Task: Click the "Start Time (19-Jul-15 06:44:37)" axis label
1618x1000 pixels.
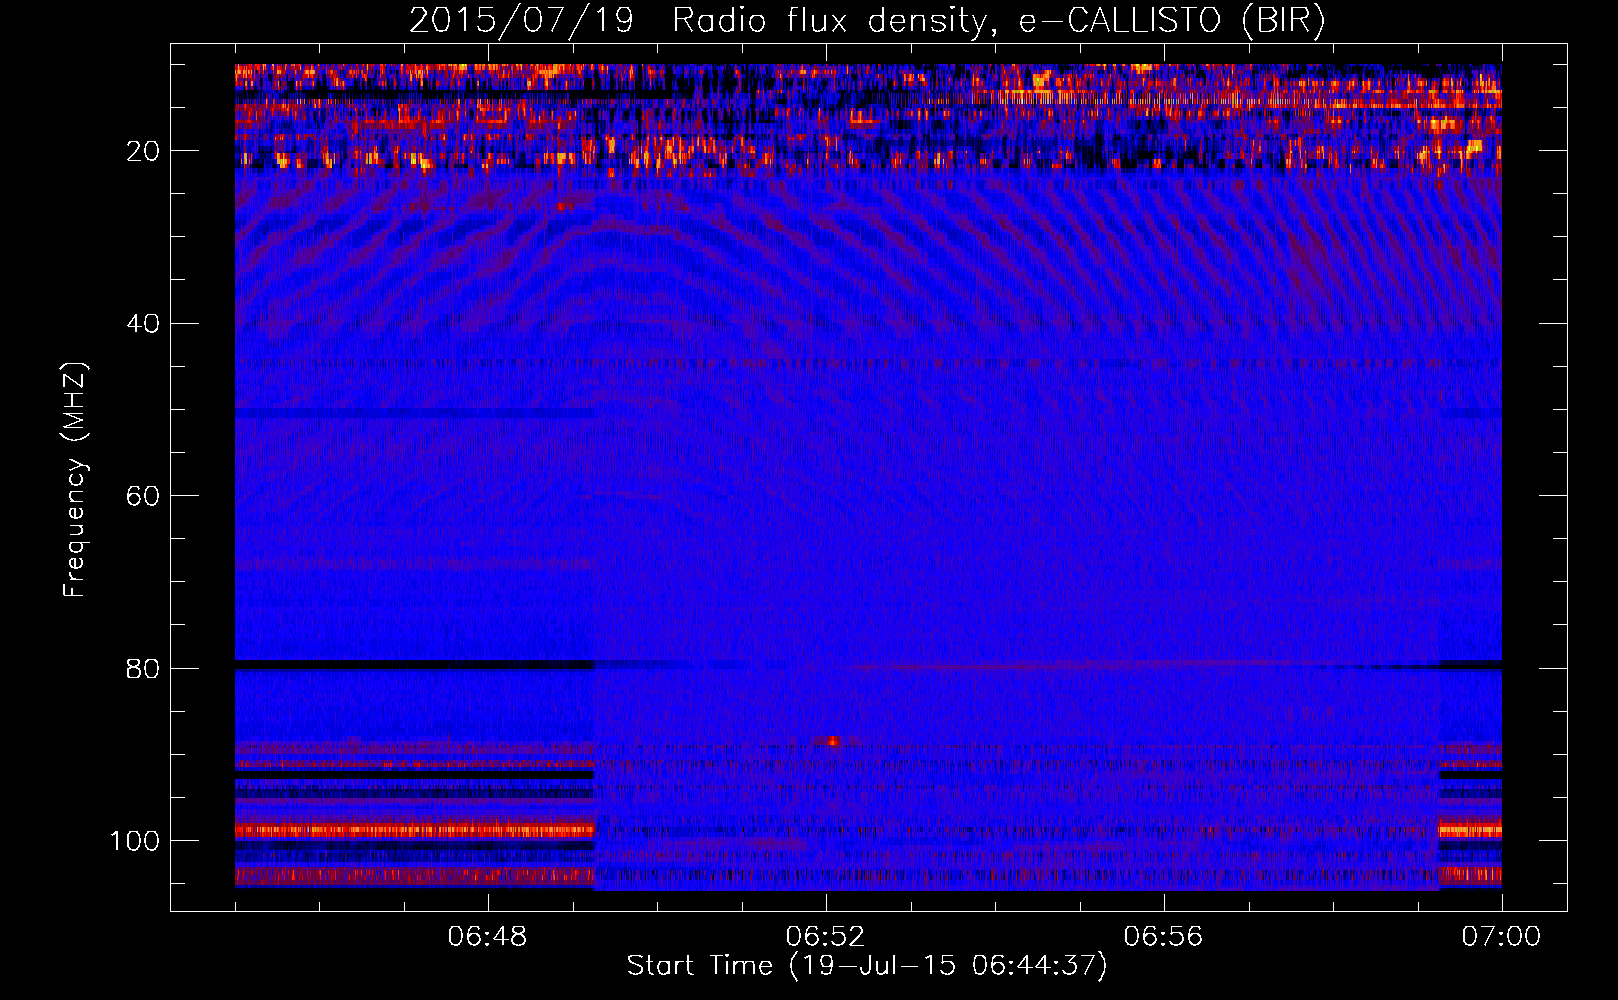Action: pyautogui.click(x=867, y=966)
